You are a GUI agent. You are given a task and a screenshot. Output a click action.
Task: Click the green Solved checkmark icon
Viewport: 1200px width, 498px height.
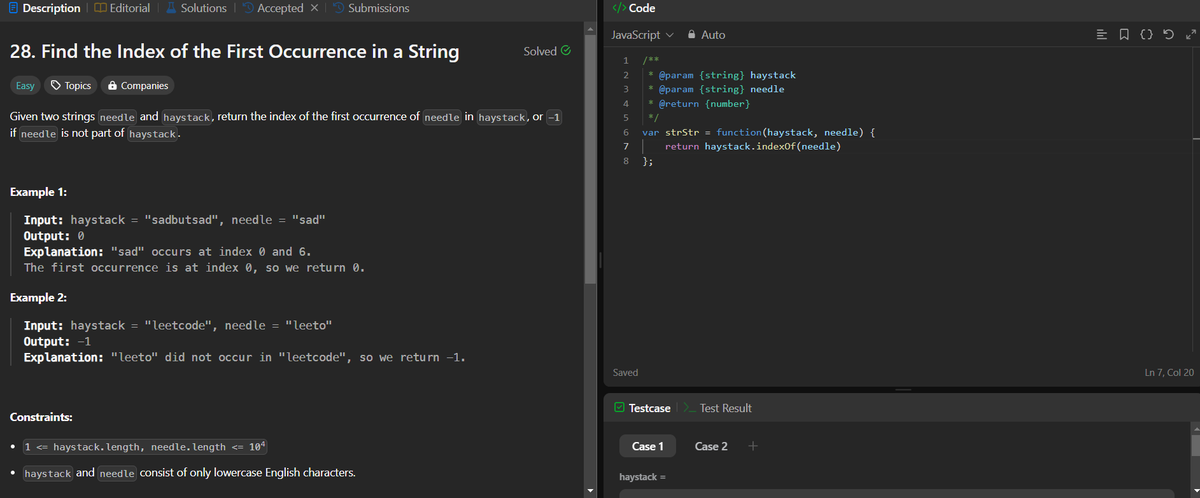coord(567,51)
